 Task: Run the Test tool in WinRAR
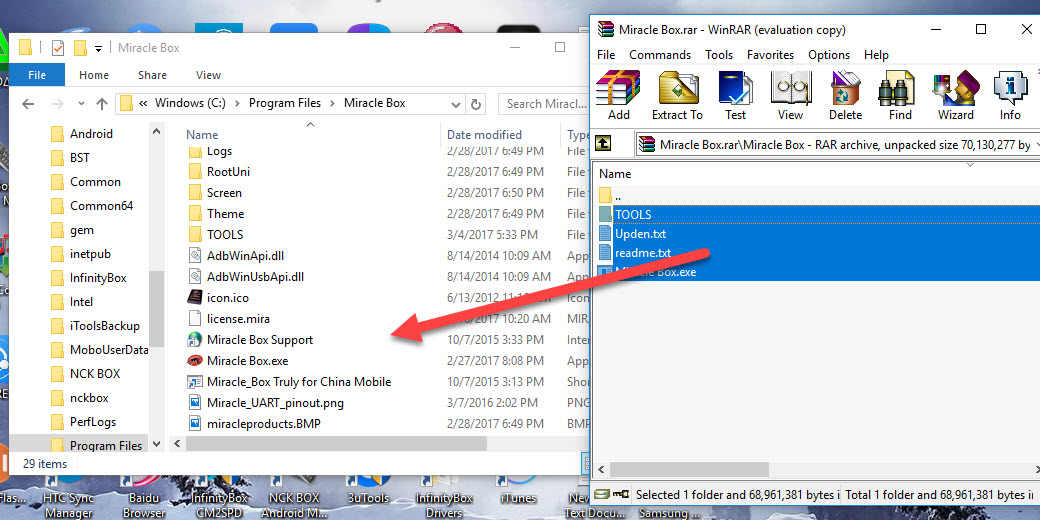click(x=735, y=96)
